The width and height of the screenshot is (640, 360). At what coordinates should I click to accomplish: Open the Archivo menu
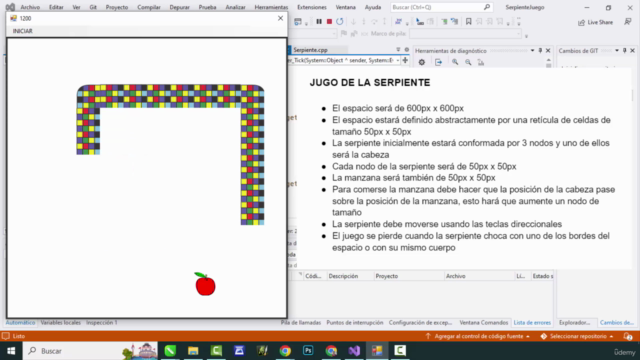(30, 7)
